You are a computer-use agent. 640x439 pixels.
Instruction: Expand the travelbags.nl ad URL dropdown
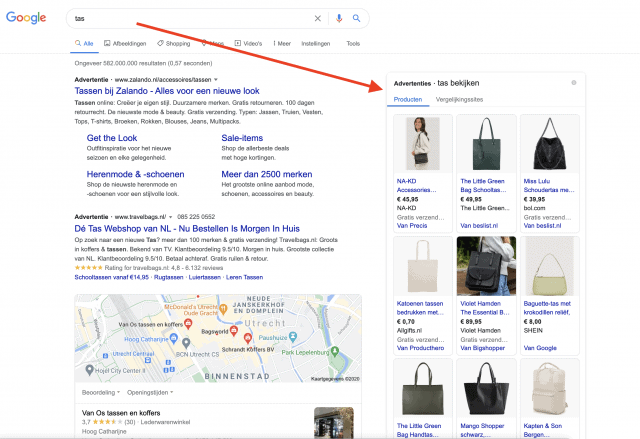(171, 217)
